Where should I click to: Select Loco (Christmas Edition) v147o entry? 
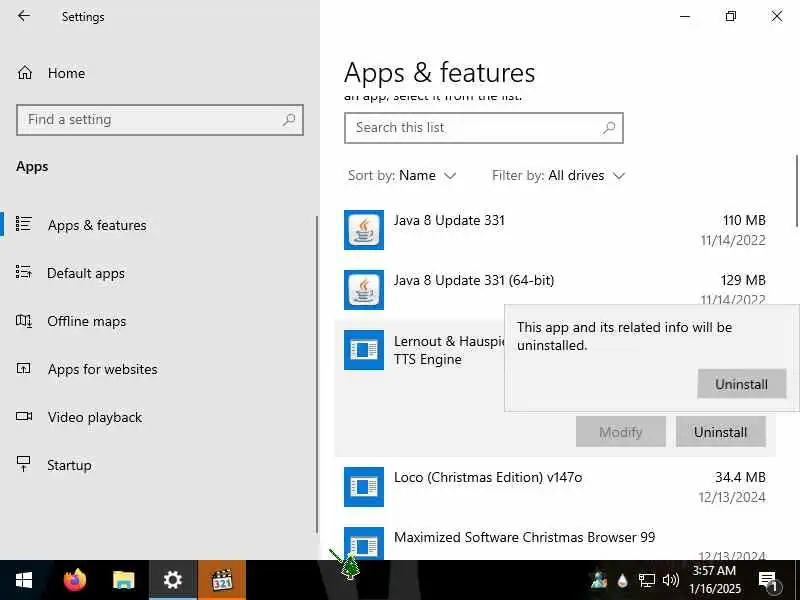pos(555,487)
